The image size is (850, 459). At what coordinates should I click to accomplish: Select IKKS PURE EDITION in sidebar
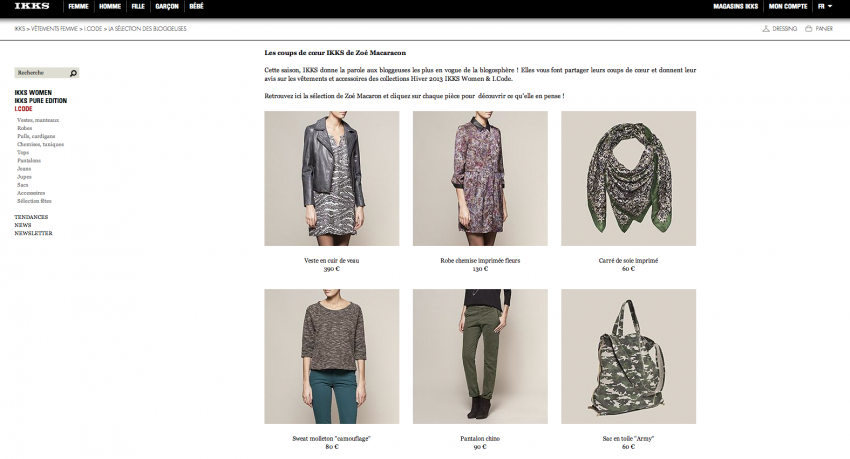(x=41, y=101)
